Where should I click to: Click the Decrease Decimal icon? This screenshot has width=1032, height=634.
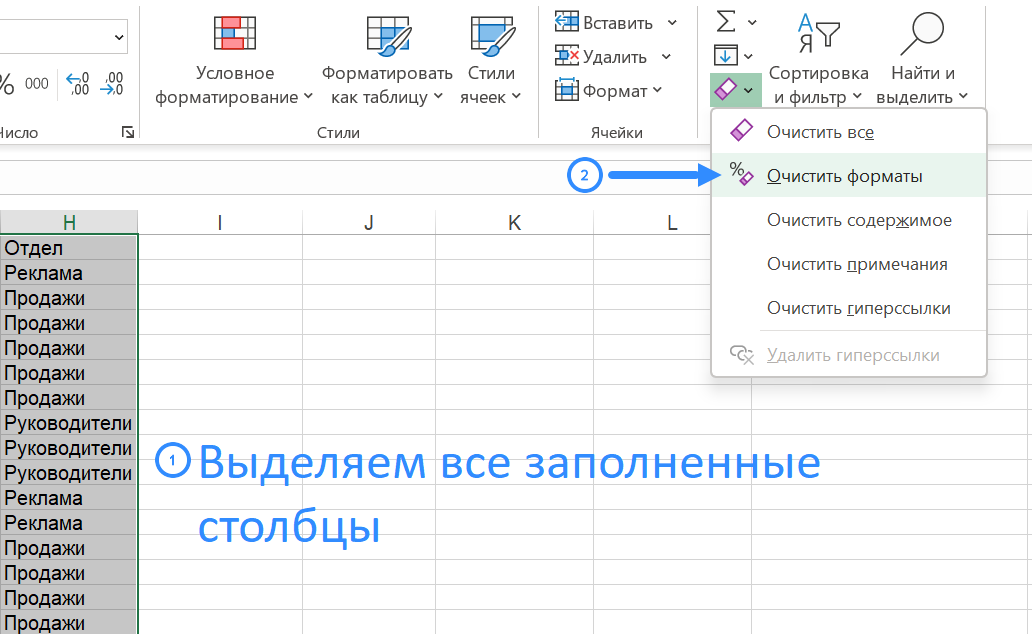pos(113,84)
